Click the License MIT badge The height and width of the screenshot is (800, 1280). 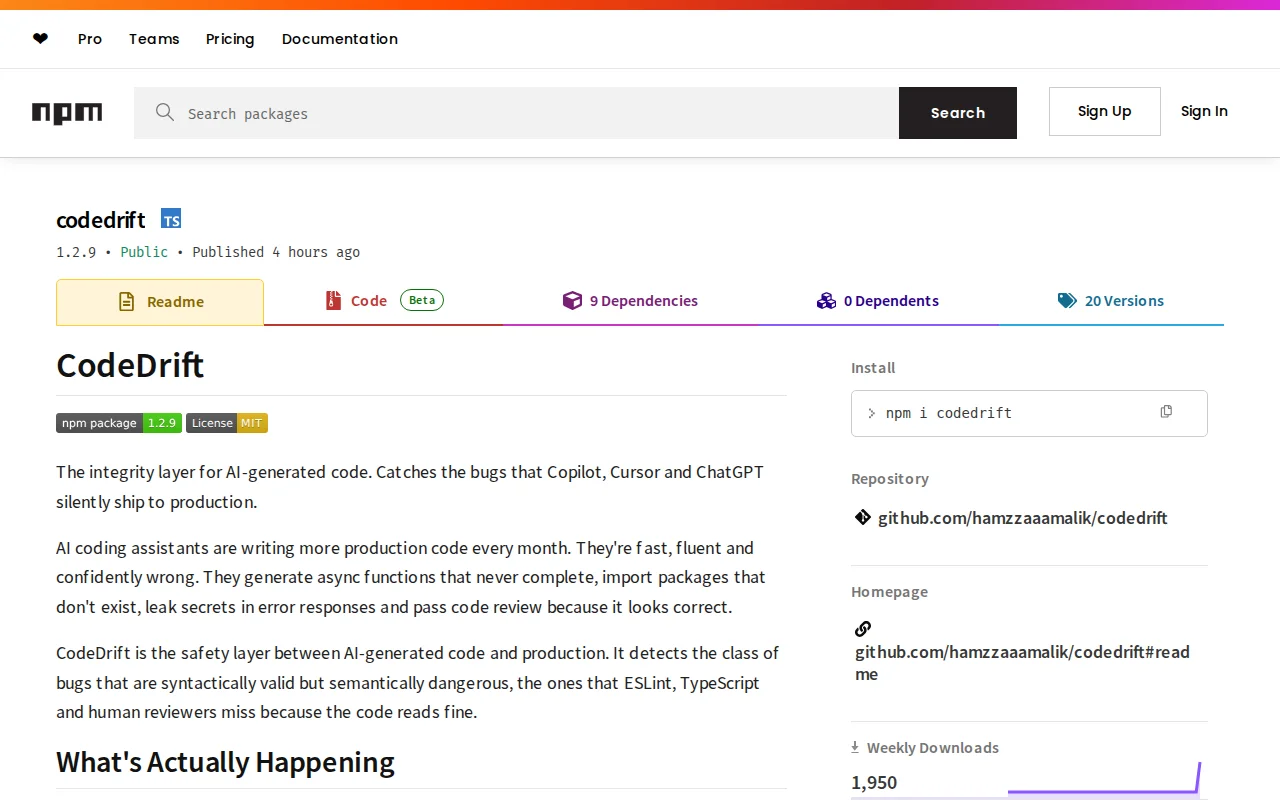click(x=227, y=423)
